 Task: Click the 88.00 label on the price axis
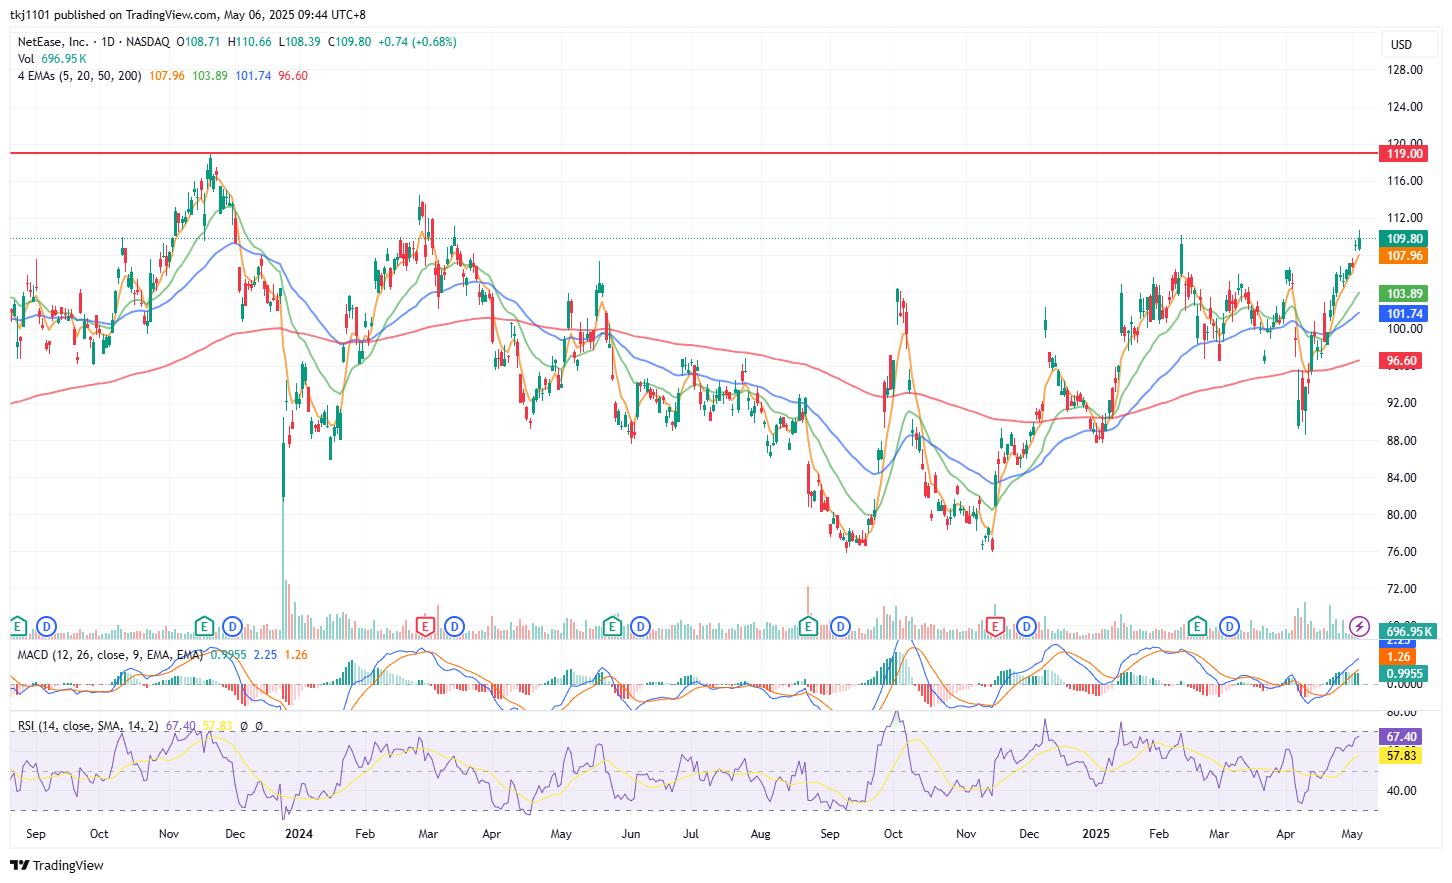(x=1402, y=441)
